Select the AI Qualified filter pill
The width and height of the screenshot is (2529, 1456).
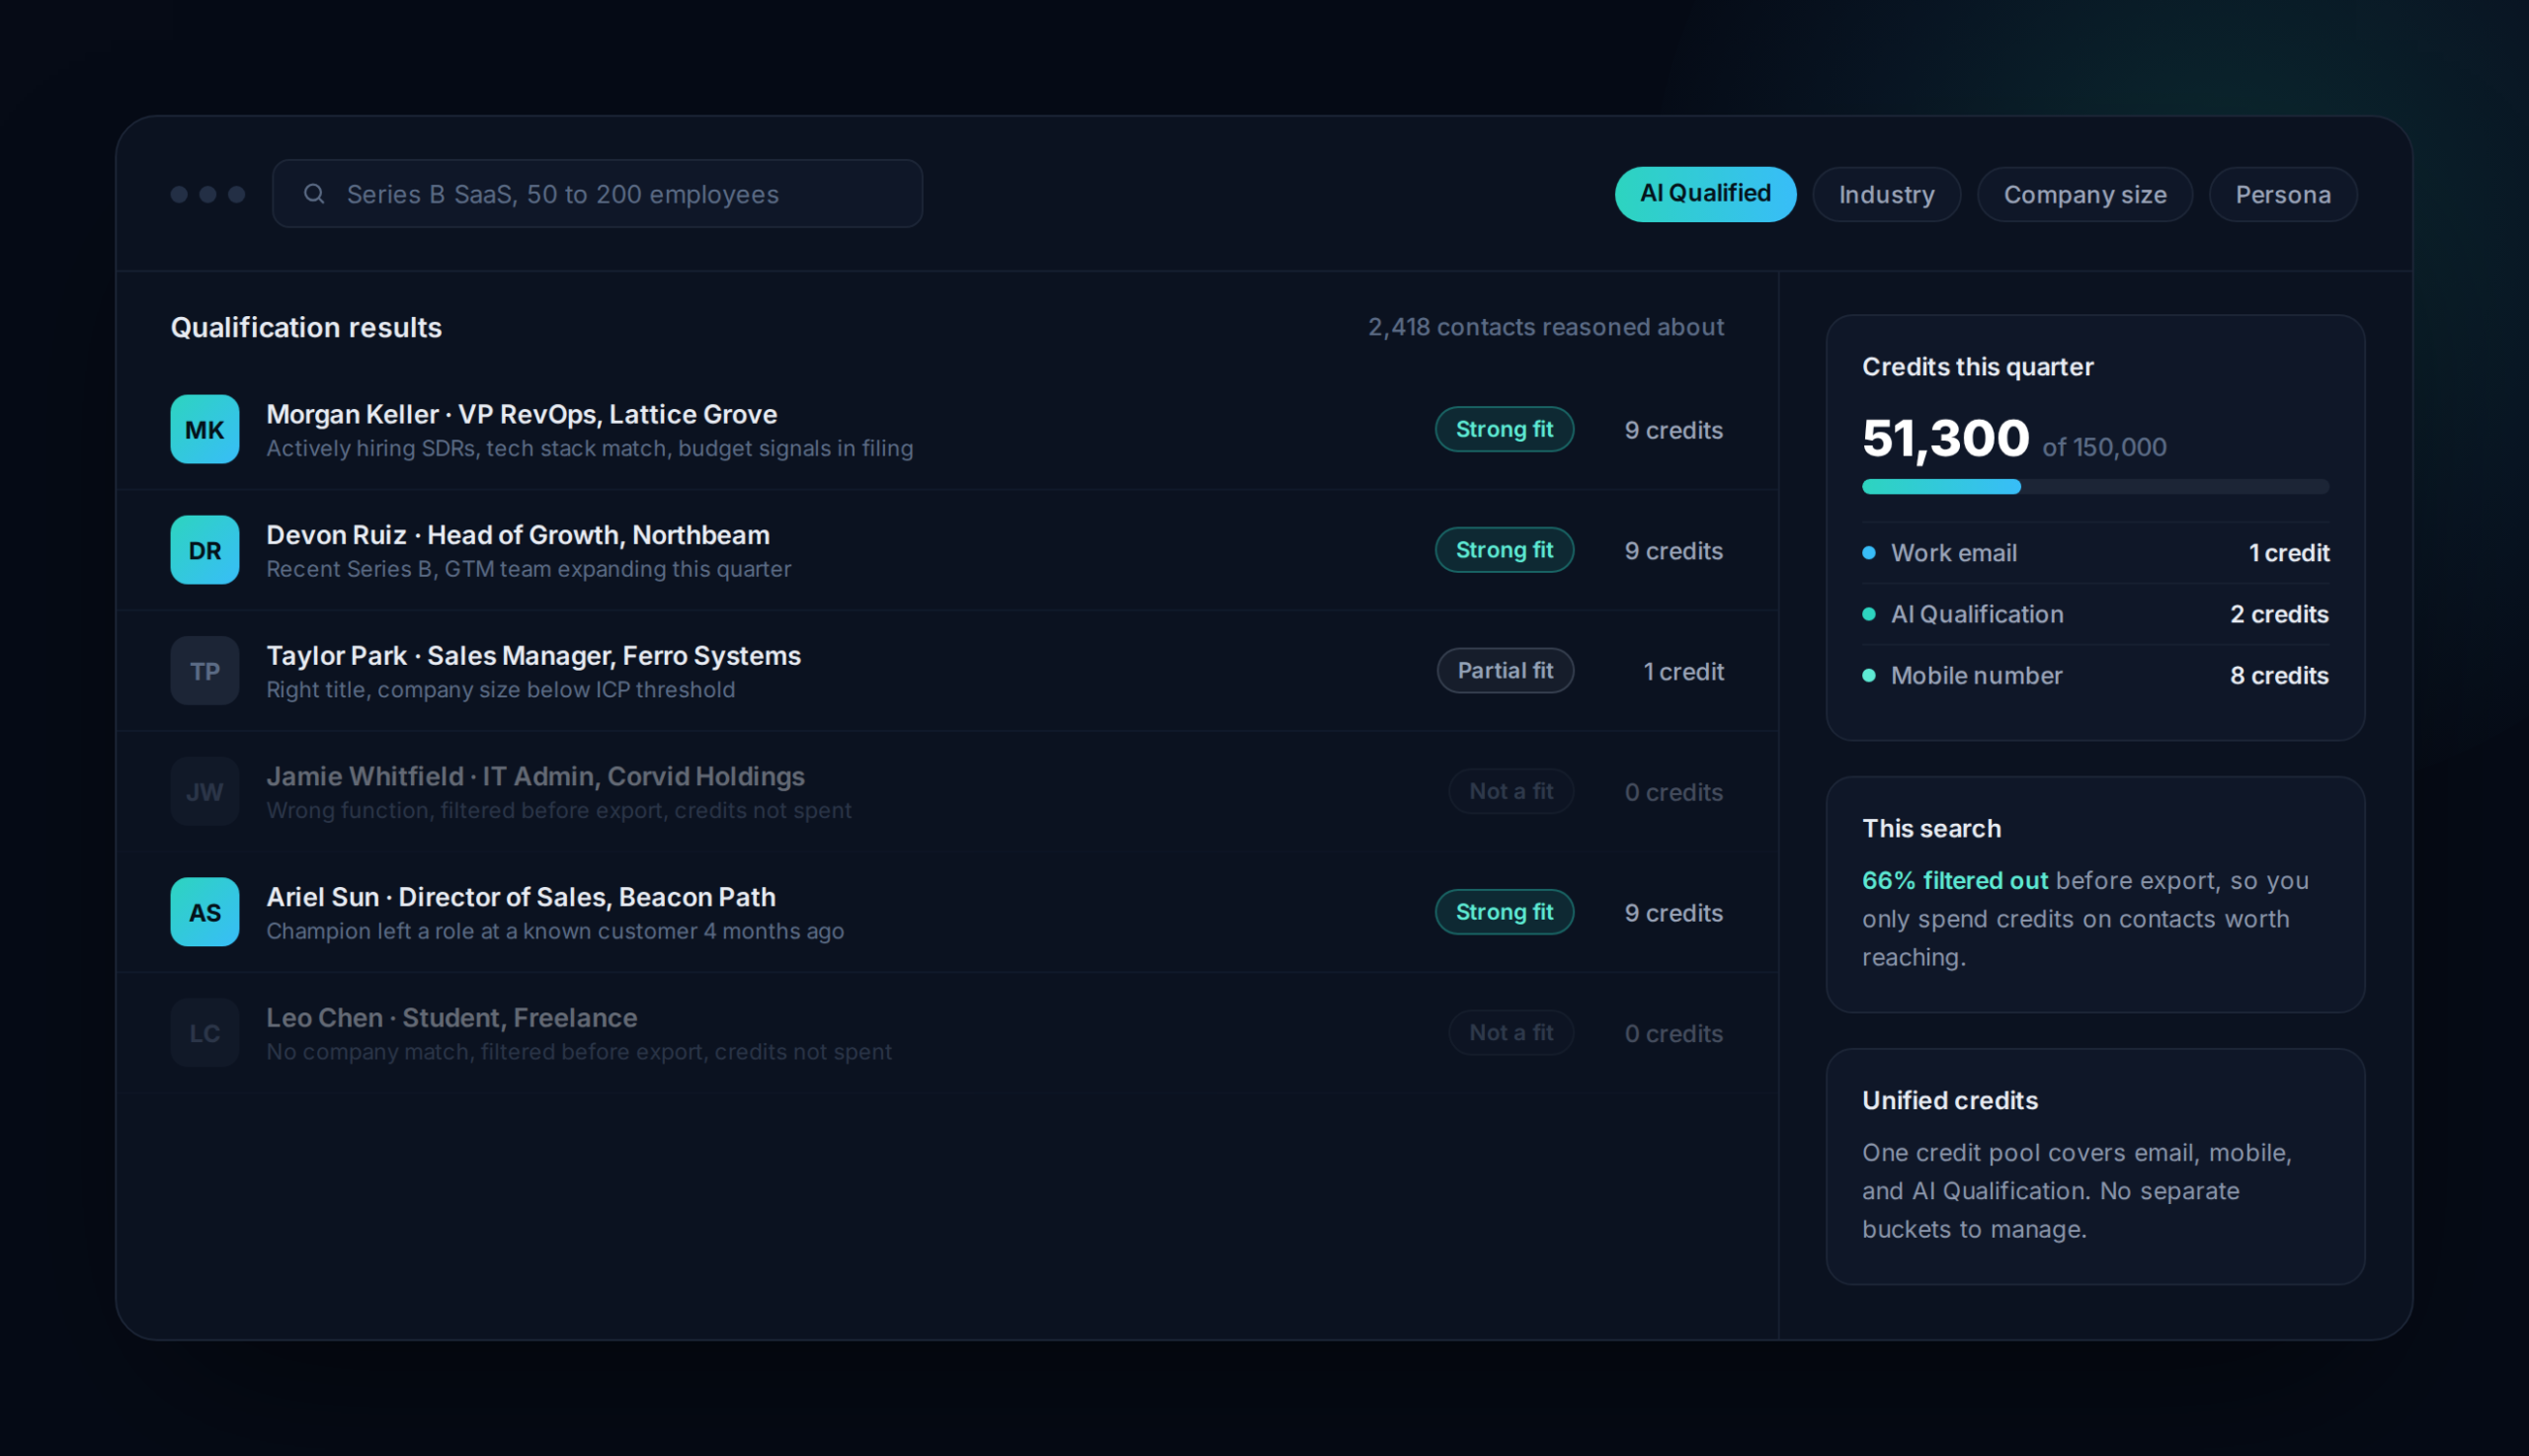coord(1705,194)
